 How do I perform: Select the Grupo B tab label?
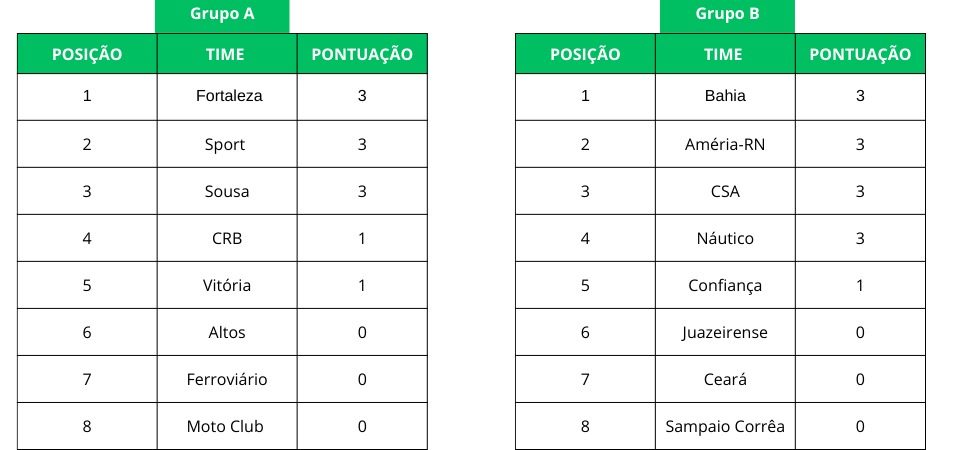coord(726,15)
